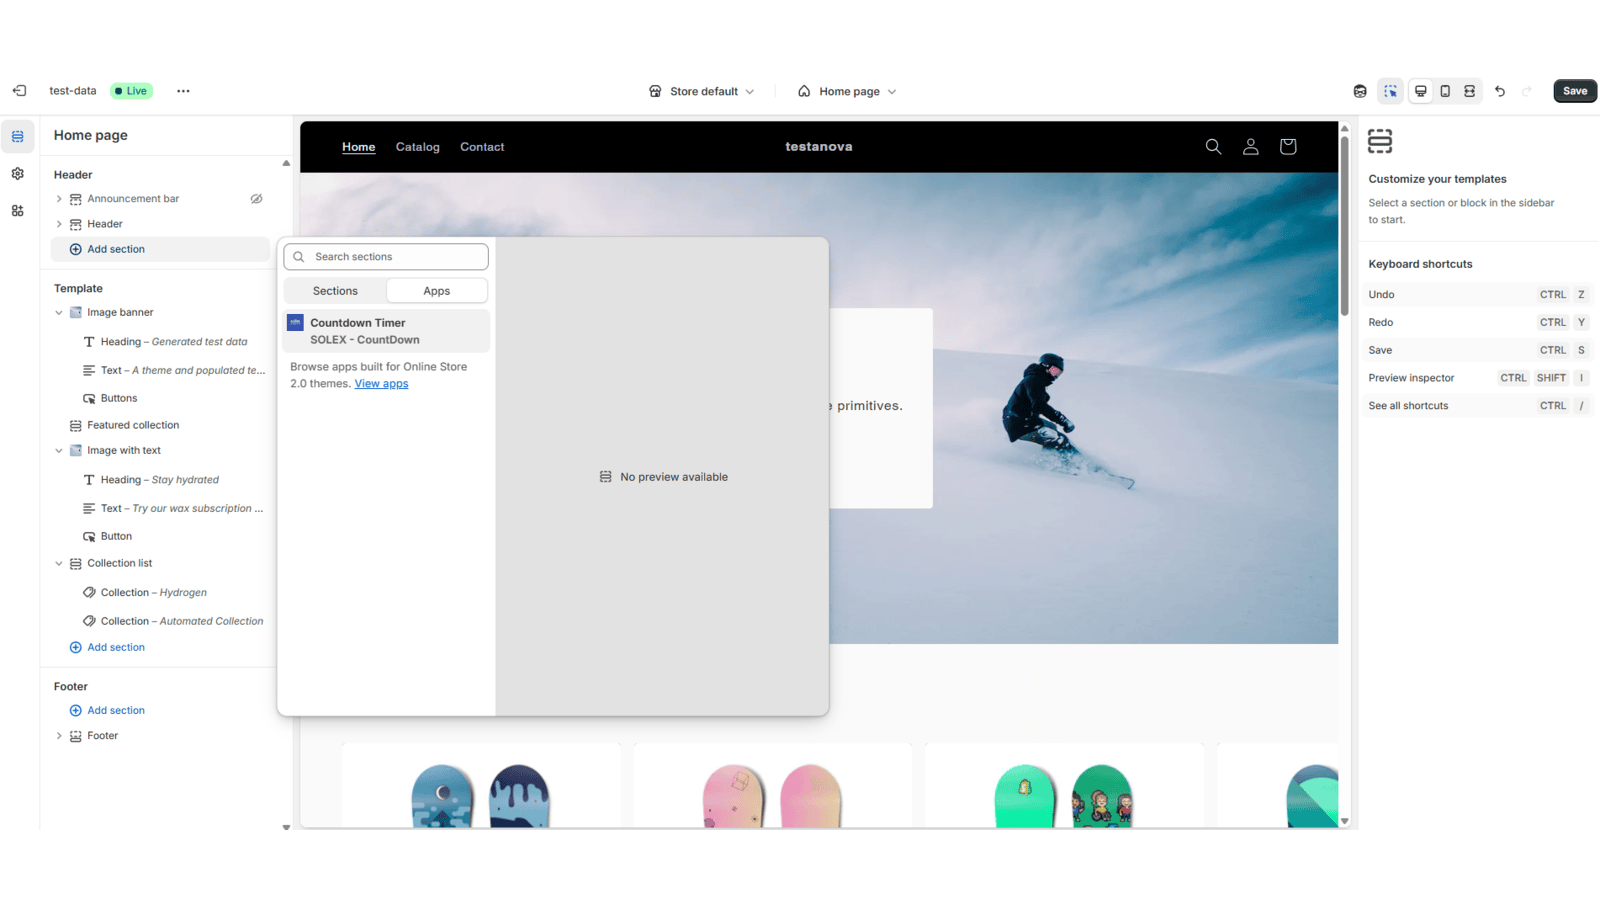Open the theme settings gear icon
The height and width of the screenshot is (900, 1600).
(18, 174)
